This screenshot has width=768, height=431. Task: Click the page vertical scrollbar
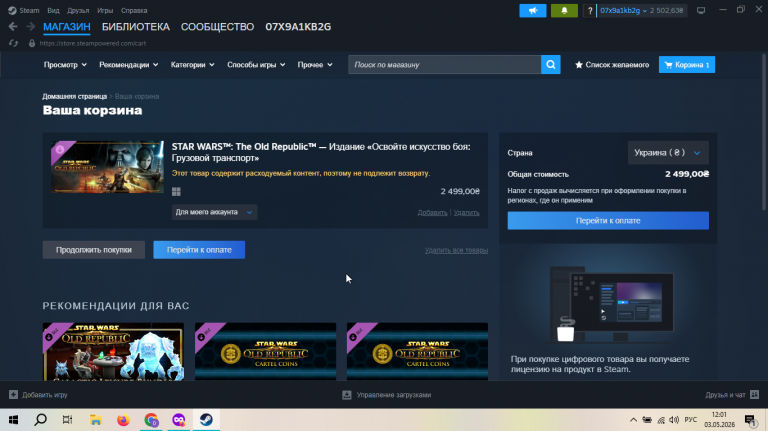pyautogui.click(x=764, y=132)
